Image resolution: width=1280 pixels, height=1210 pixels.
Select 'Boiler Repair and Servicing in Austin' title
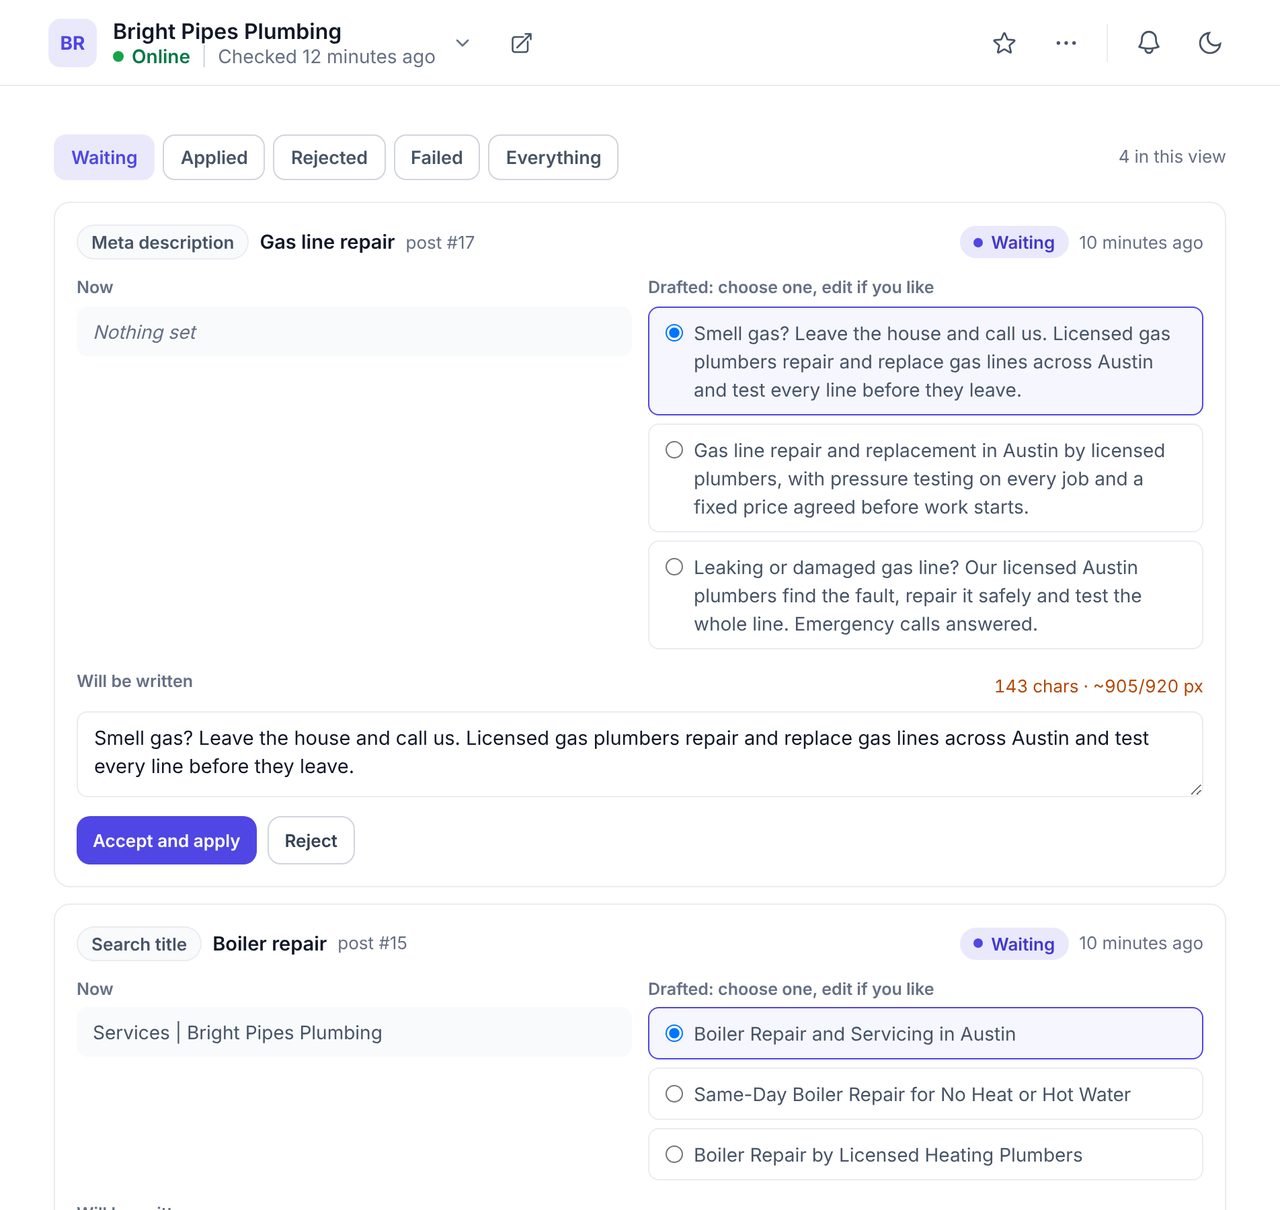tap(925, 1033)
